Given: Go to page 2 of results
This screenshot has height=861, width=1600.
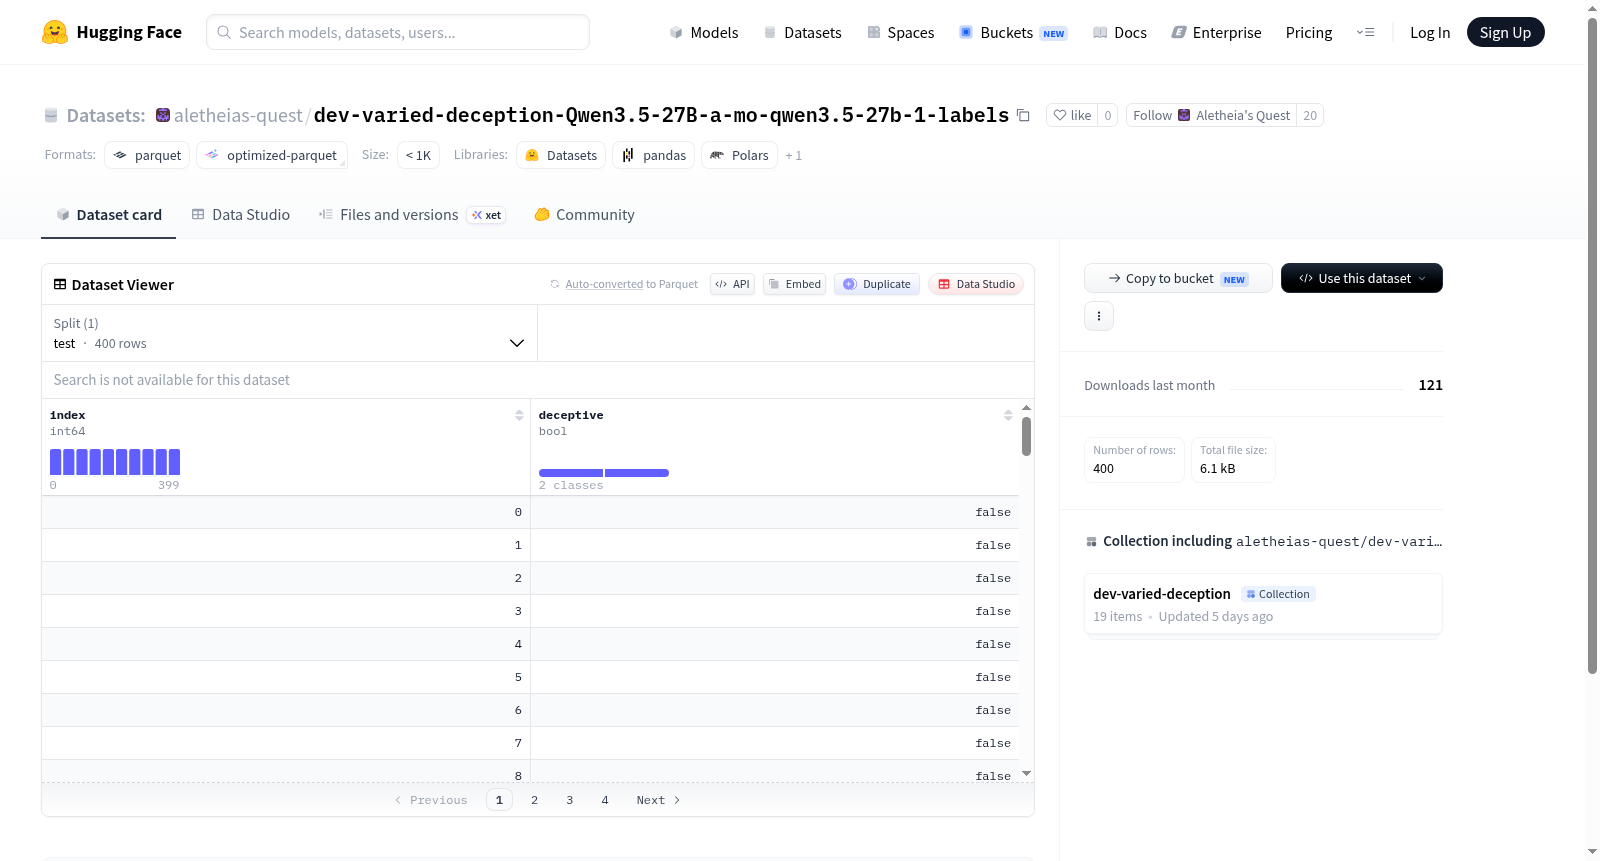Looking at the screenshot, I should (534, 800).
